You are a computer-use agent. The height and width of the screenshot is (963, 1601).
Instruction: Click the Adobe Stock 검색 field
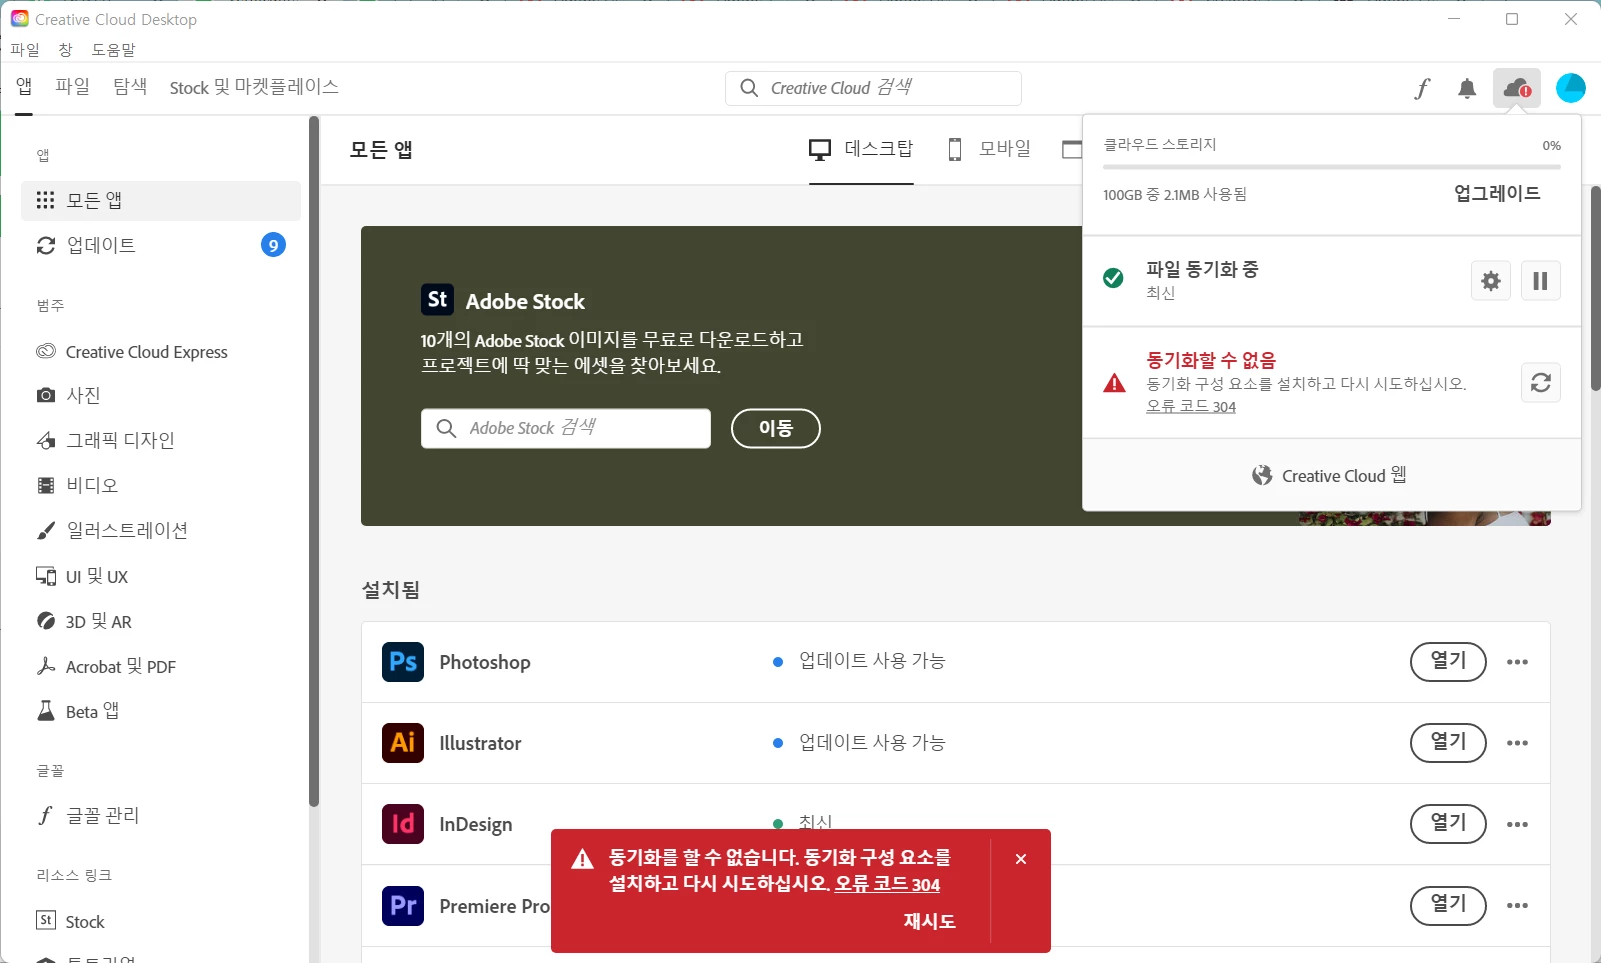(566, 428)
